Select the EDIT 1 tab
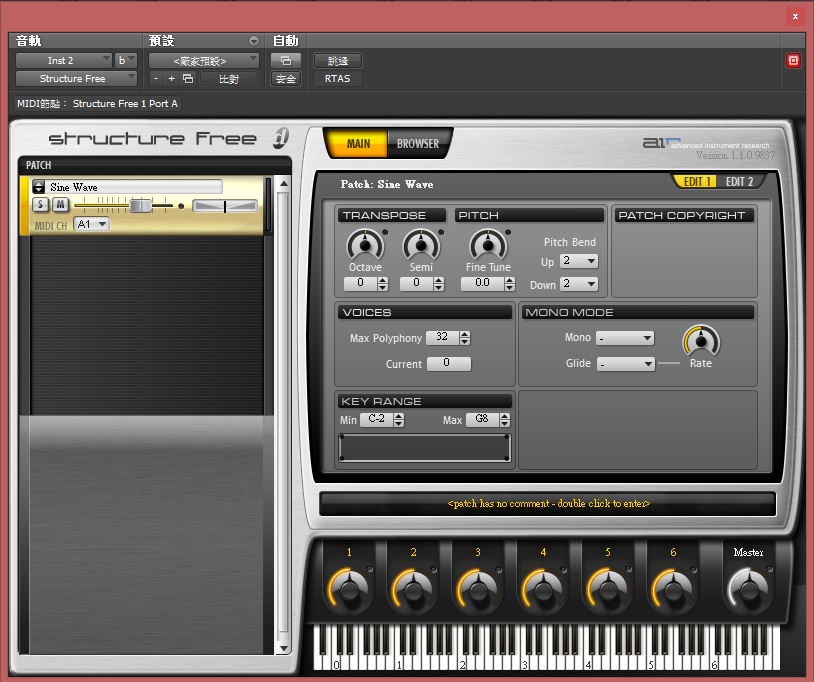Image resolution: width=814 pixels, height=682 pixels. click(696, 181)
